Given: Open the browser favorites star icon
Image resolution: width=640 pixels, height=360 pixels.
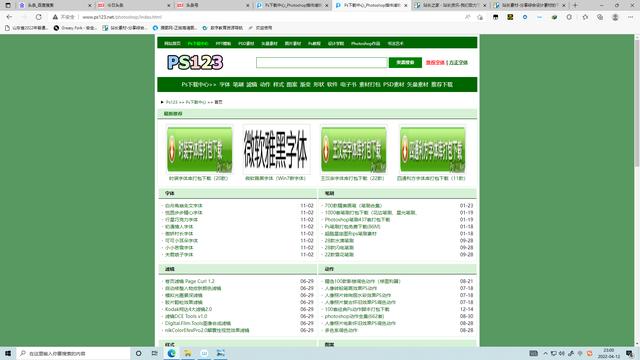Looking at the screenshot, I should [x=585, y=17].
